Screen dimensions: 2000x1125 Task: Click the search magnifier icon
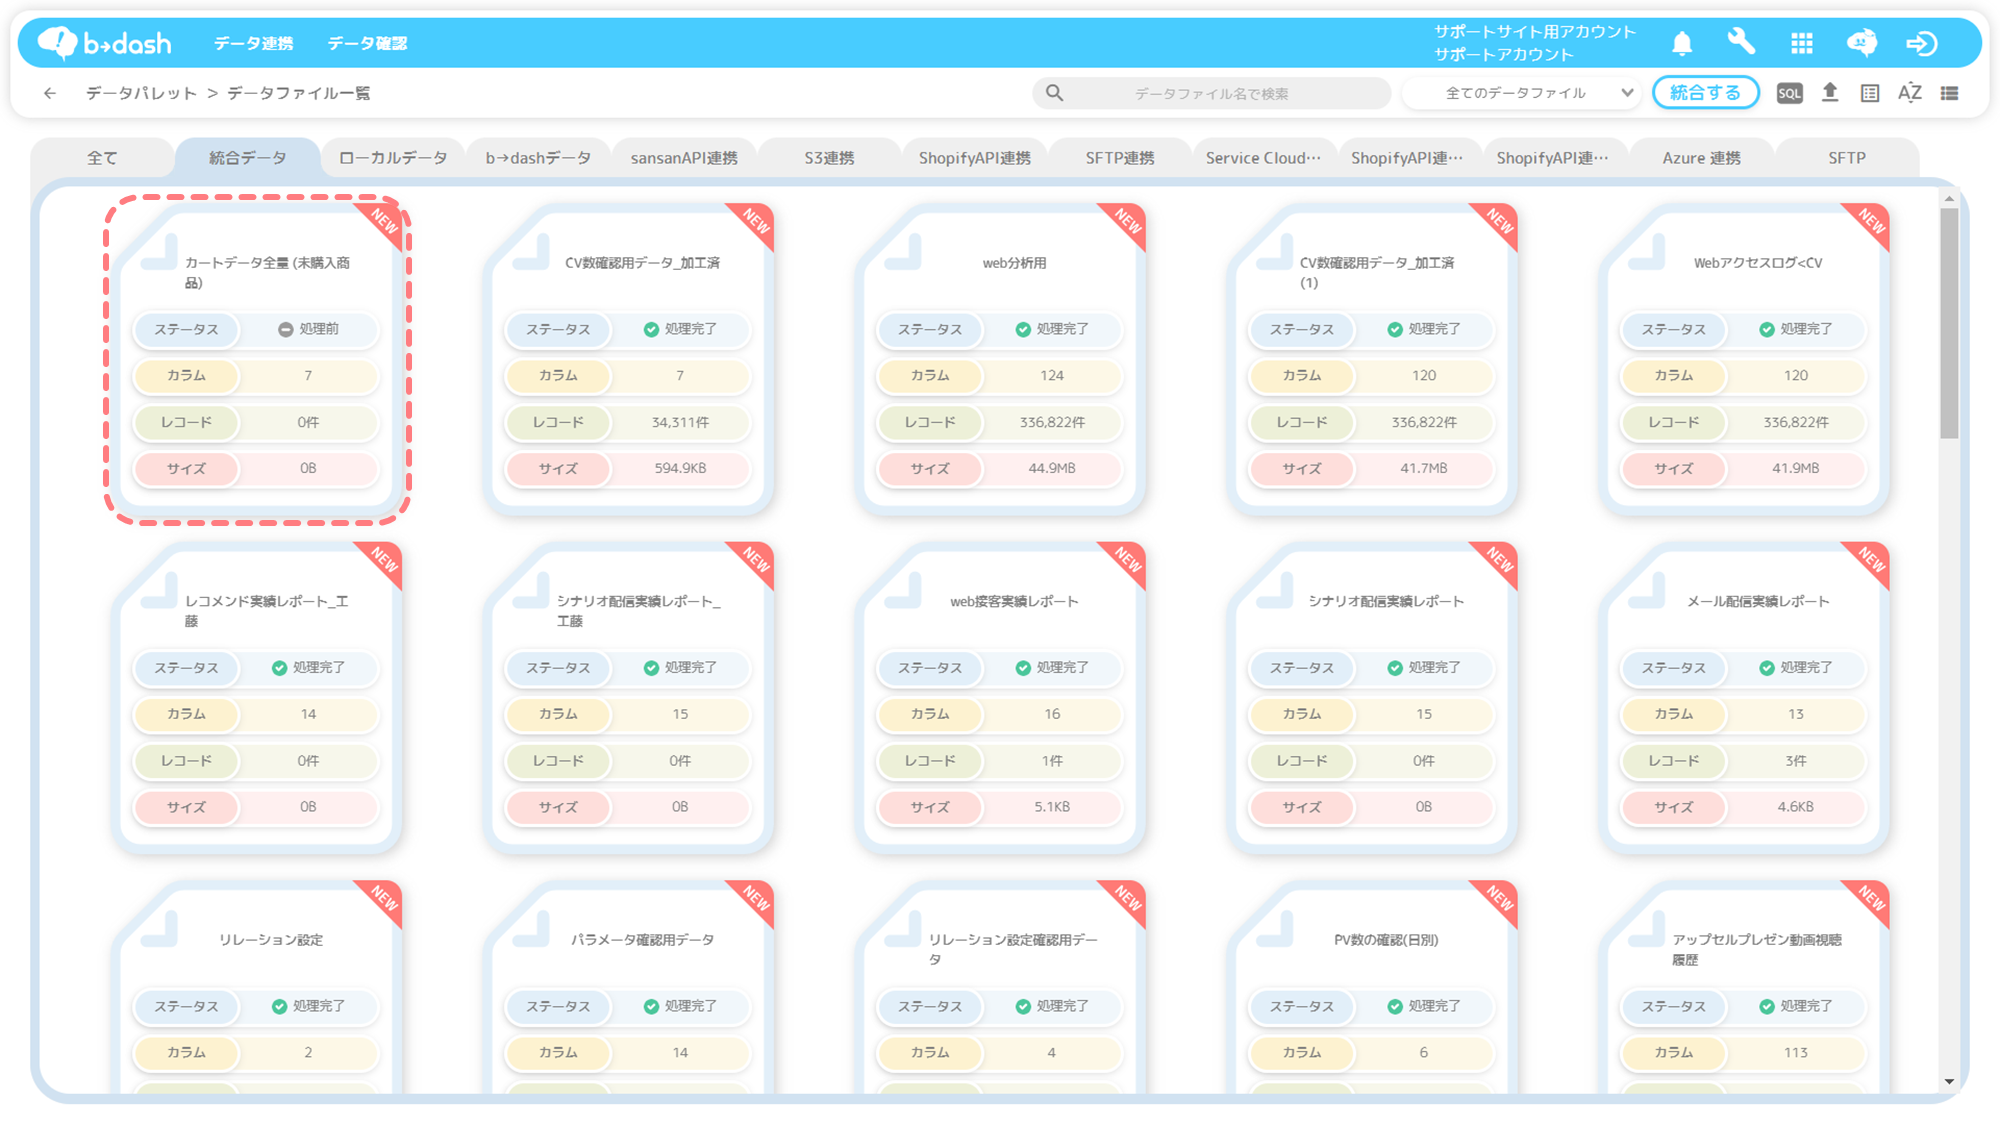click(1054, 93)
